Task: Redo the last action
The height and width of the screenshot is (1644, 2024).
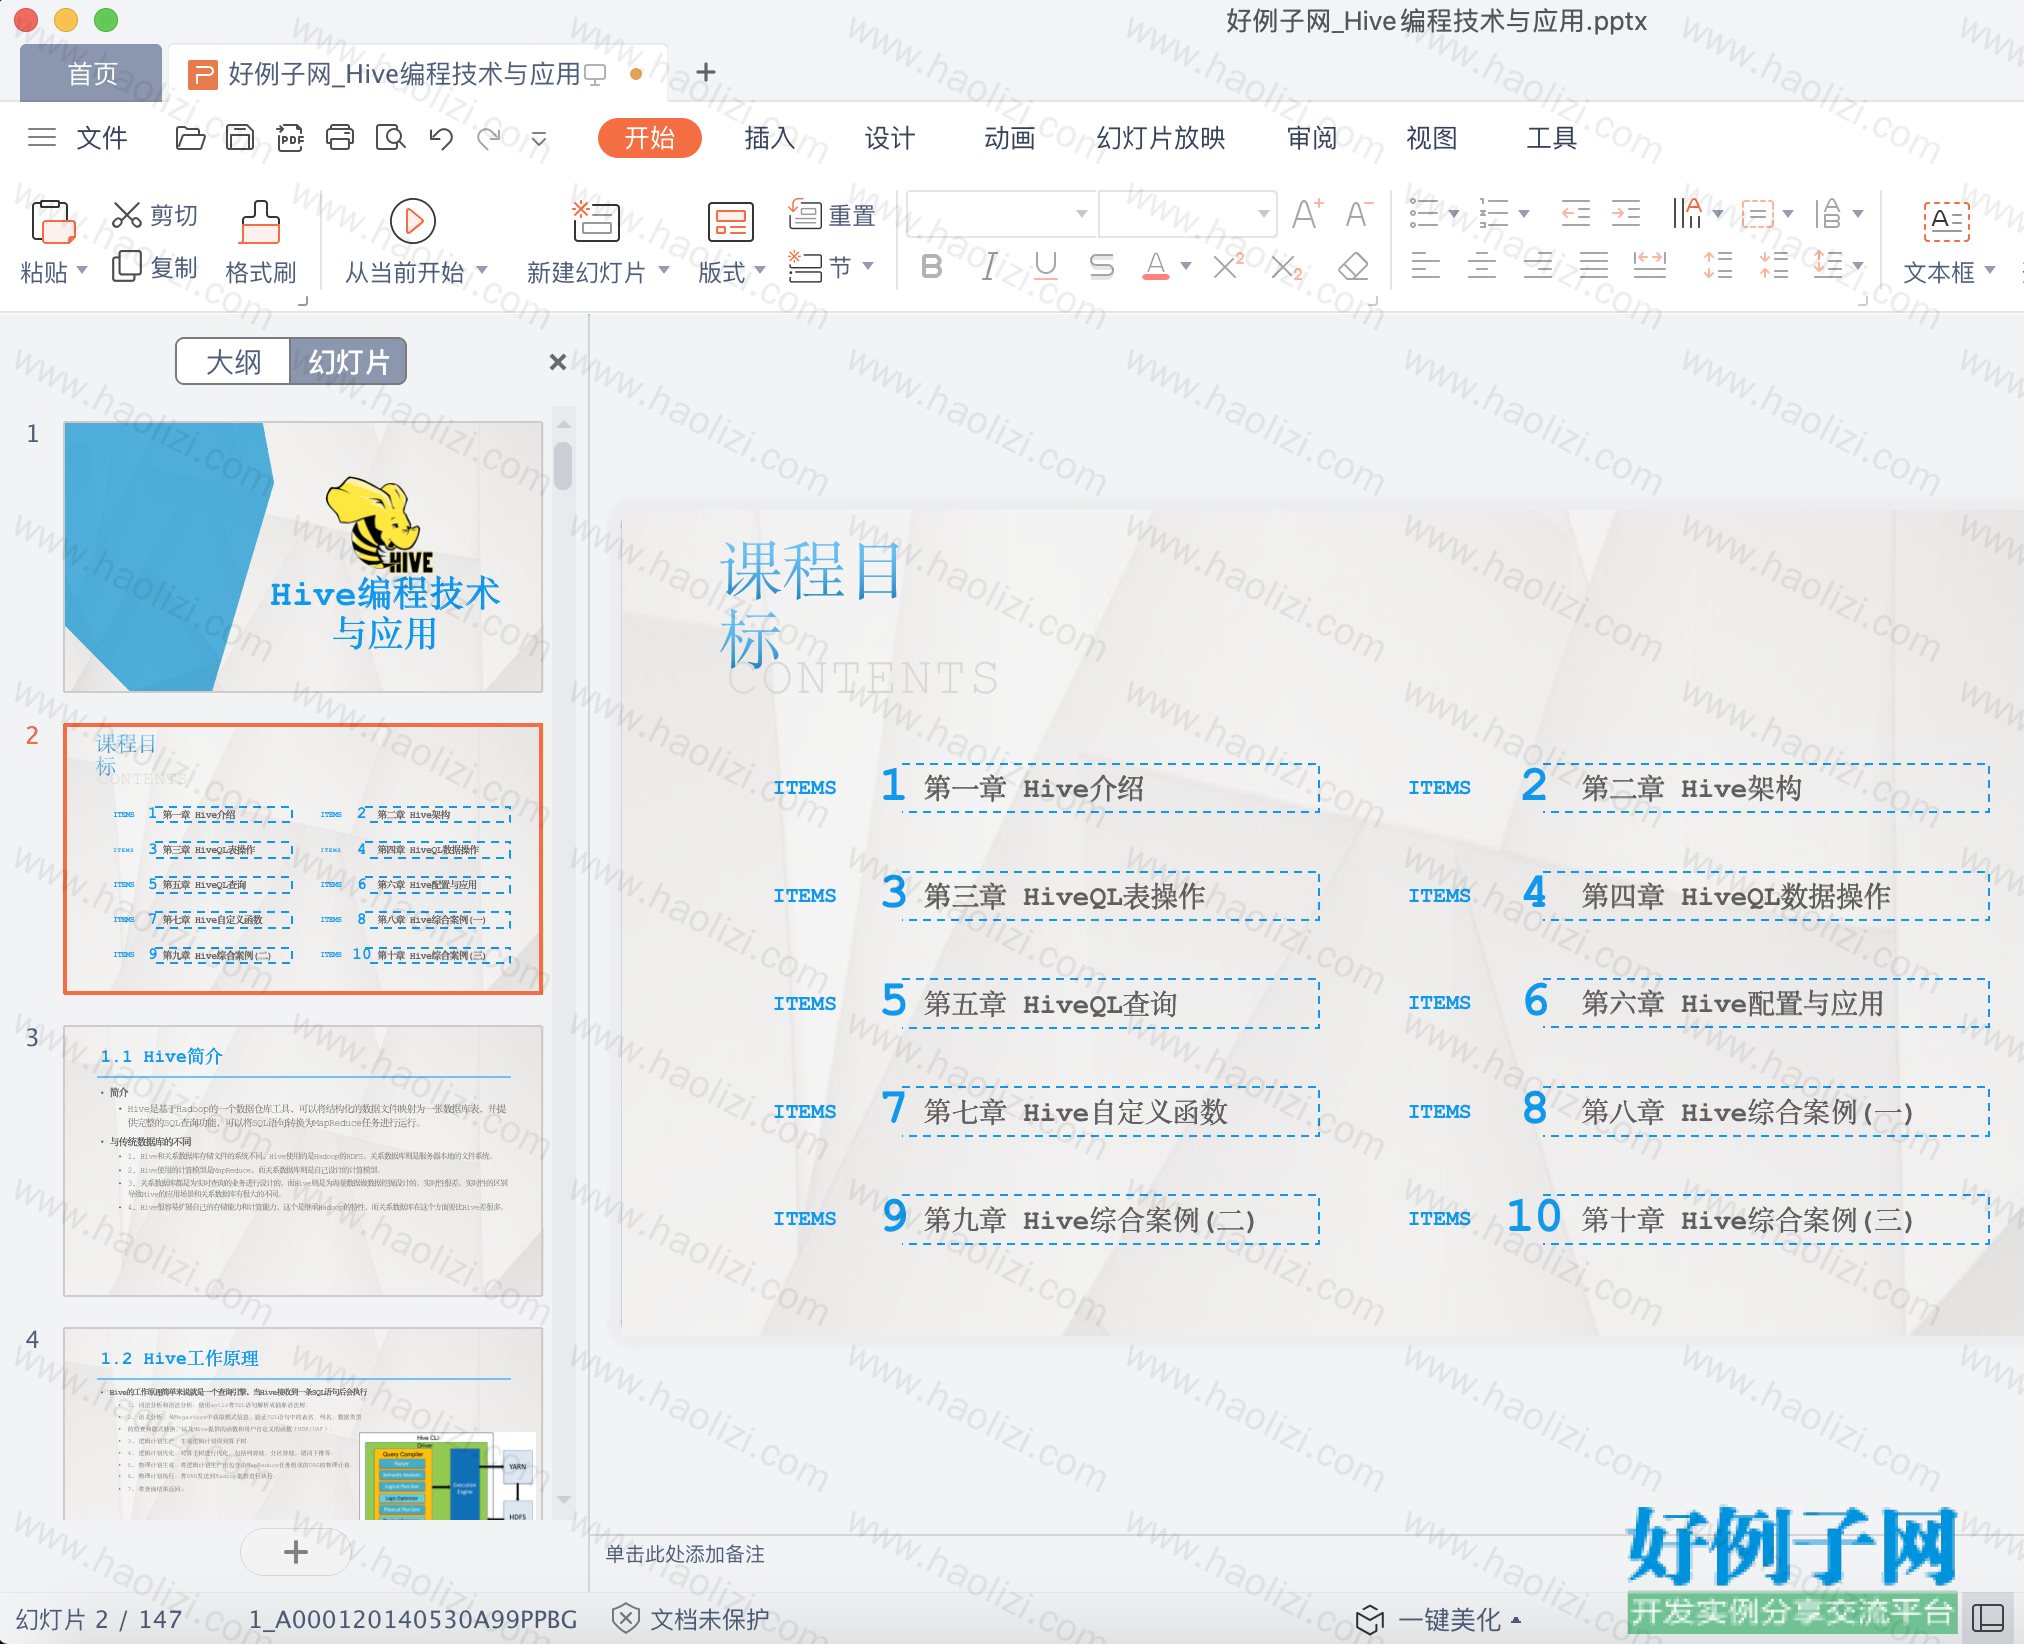Action: (x=489, y=137)
